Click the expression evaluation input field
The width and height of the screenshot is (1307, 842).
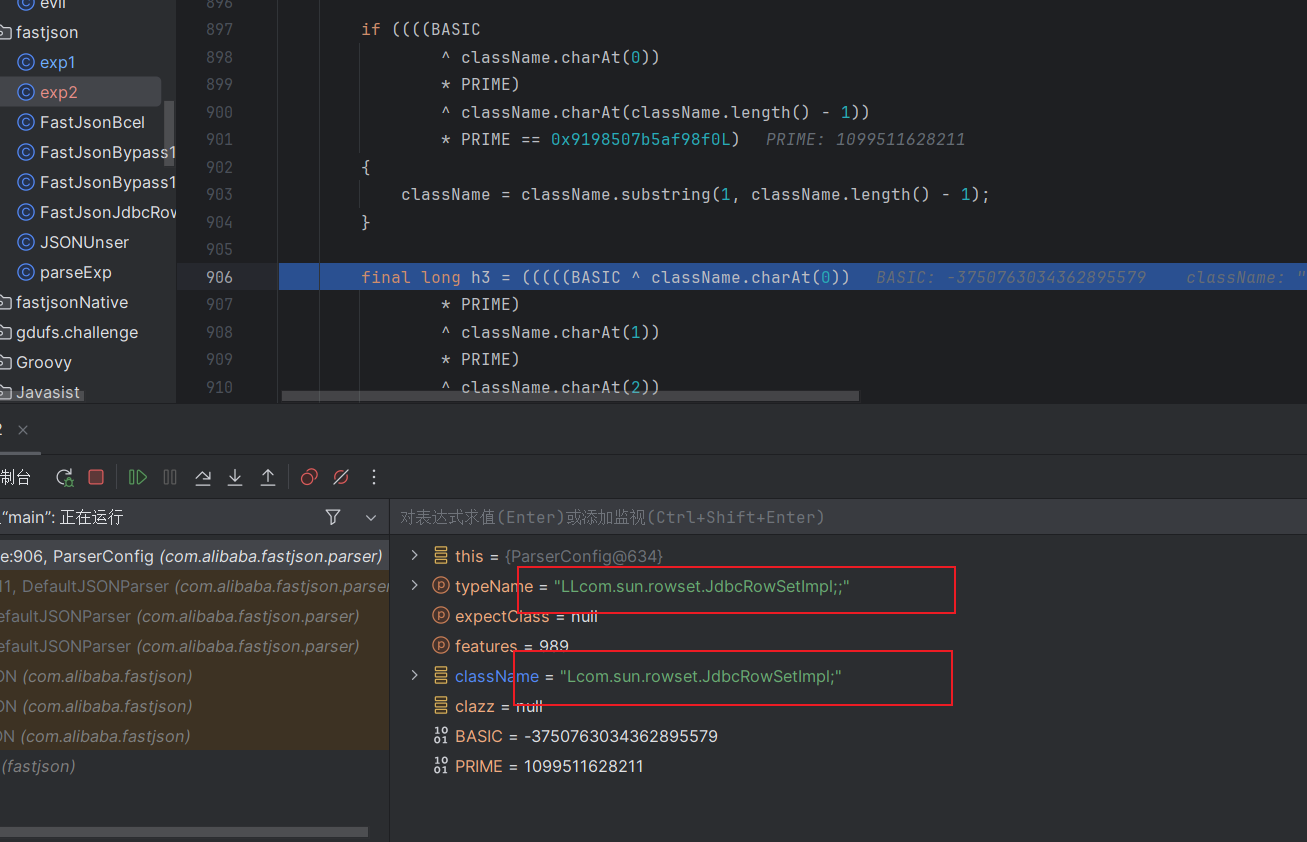point(847,517)
